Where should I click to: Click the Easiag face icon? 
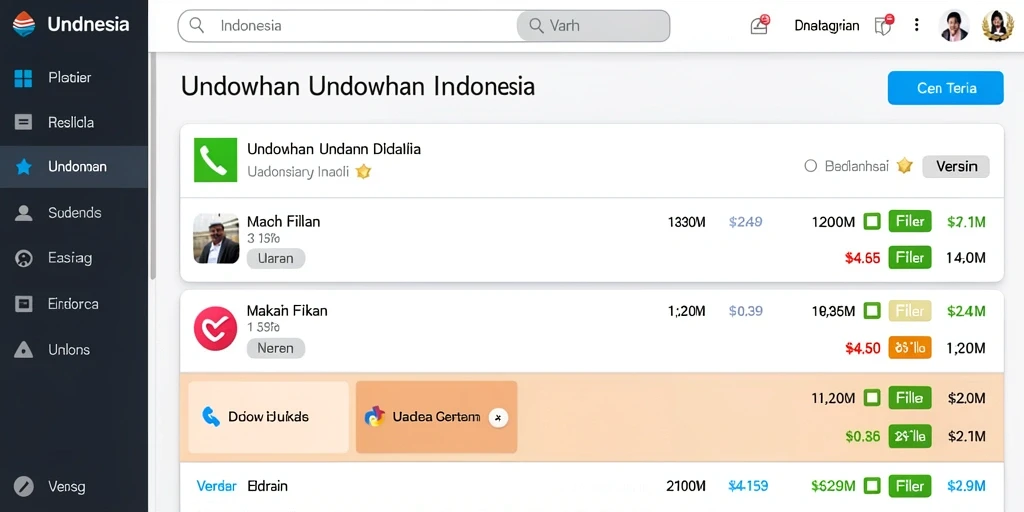pyautogui.click(x=24, y=259)
